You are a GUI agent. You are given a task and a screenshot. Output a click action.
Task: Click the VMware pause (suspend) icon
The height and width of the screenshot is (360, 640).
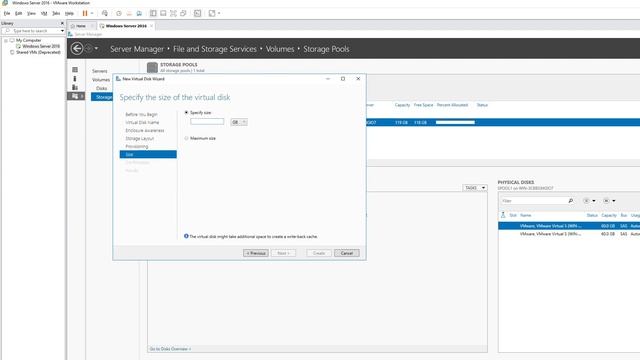click(x=85, y=13)
